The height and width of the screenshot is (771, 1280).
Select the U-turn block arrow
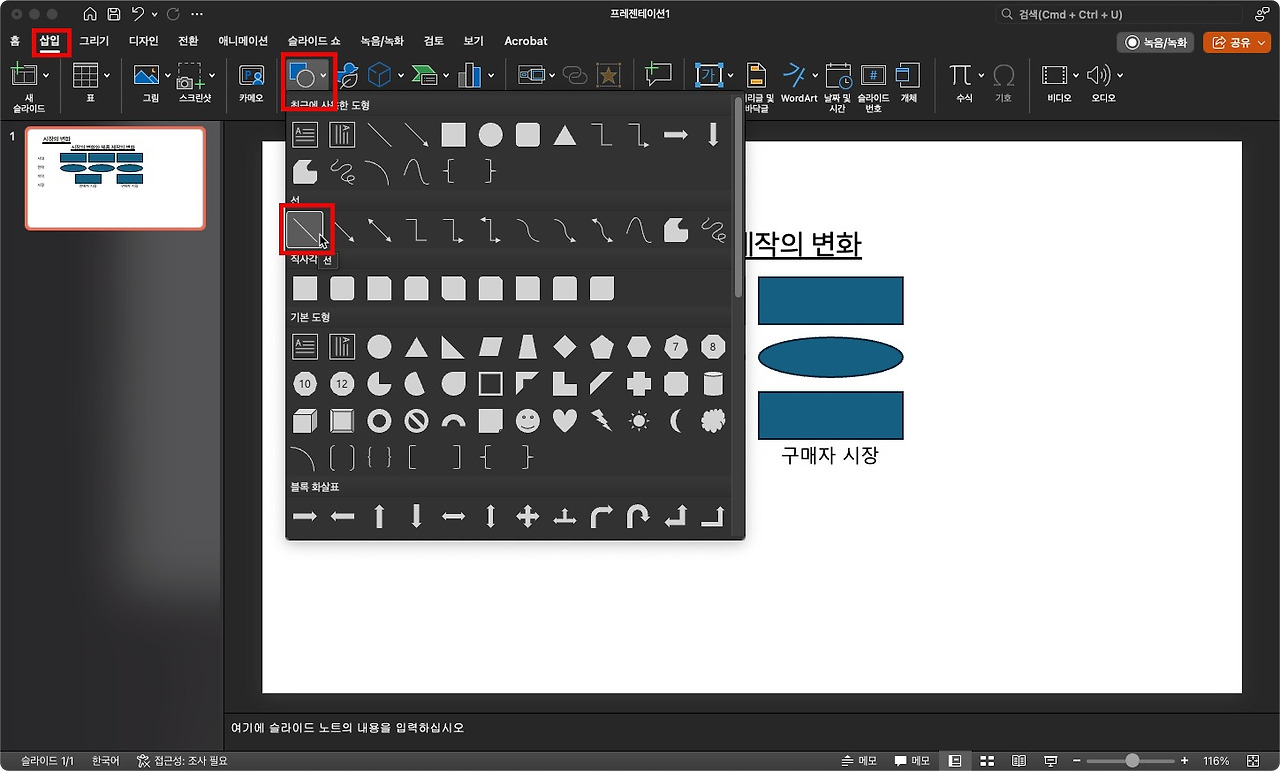tap(639, 516)
